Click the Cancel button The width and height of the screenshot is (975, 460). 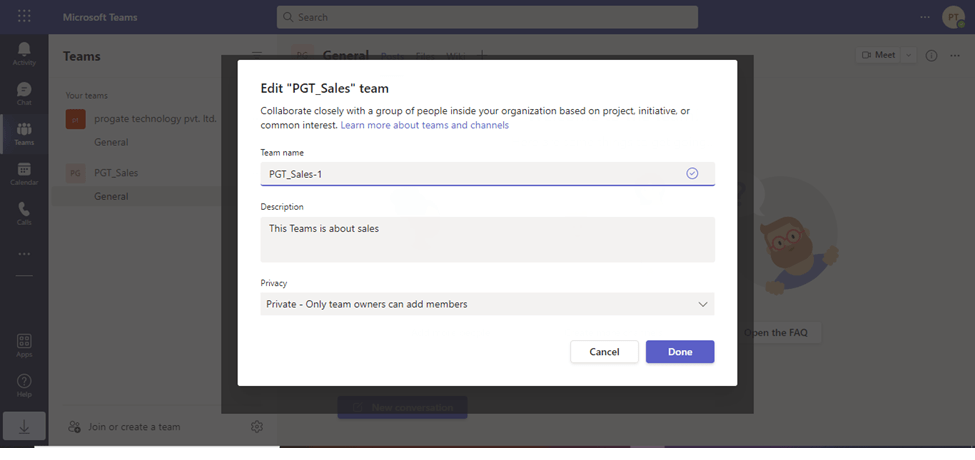(604, 352)
